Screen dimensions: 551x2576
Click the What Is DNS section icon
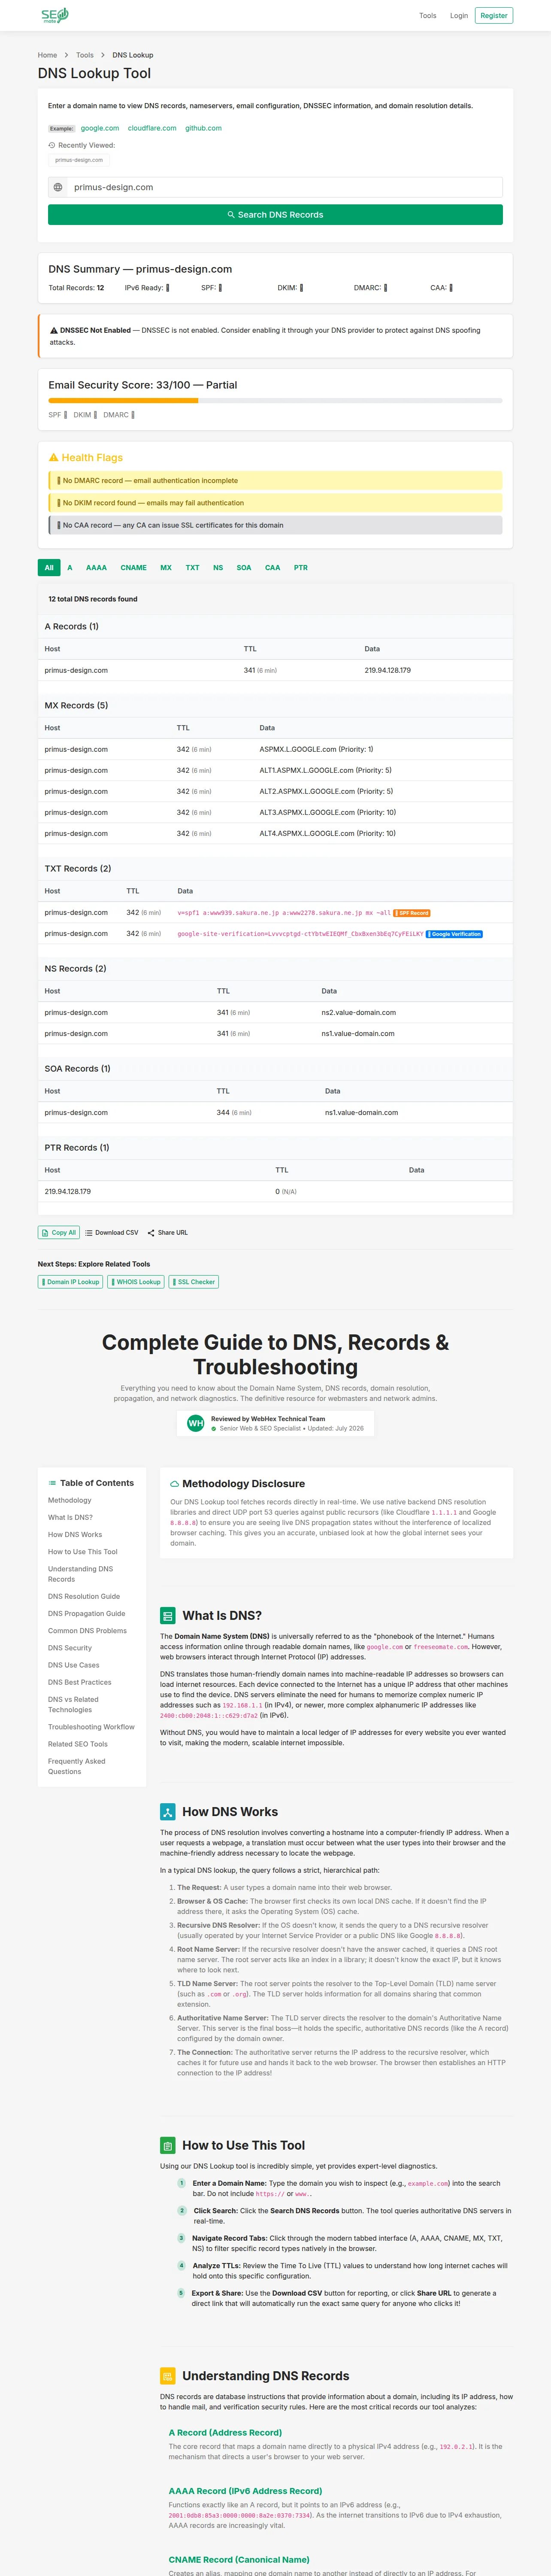pyautogui.click(x=168, y=1615)
